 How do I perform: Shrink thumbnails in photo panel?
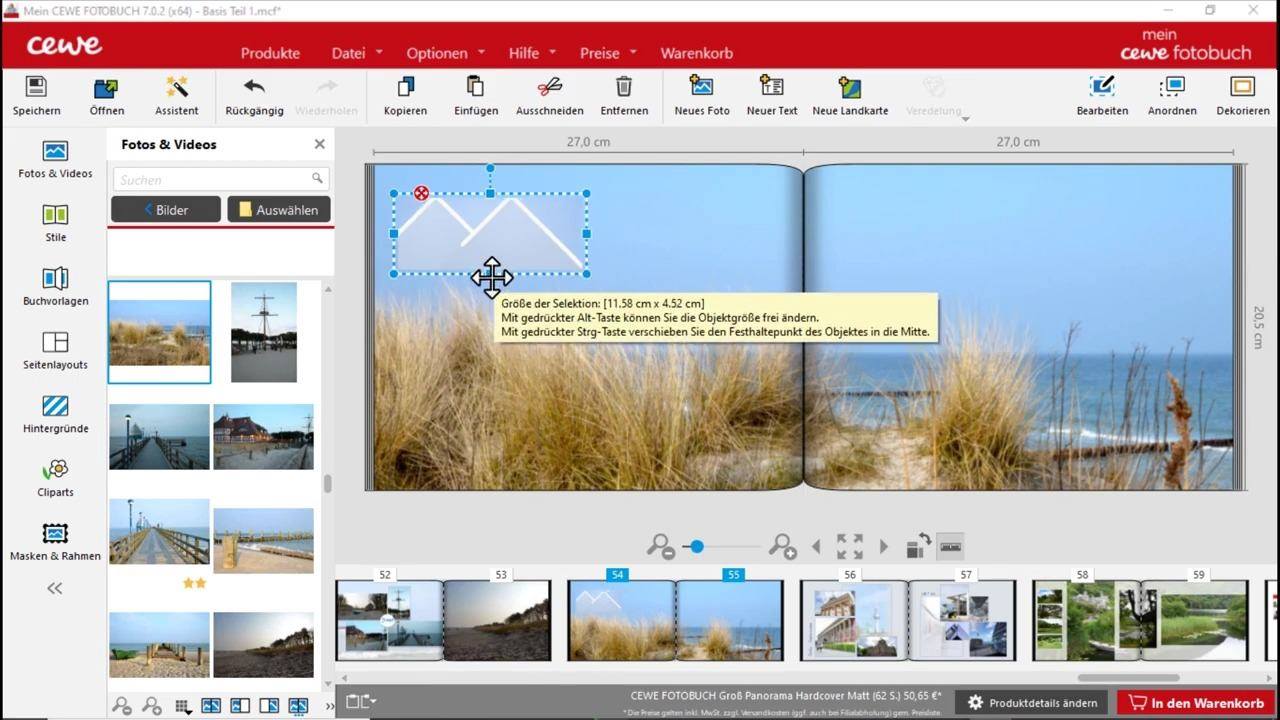[x=122, y=706]
